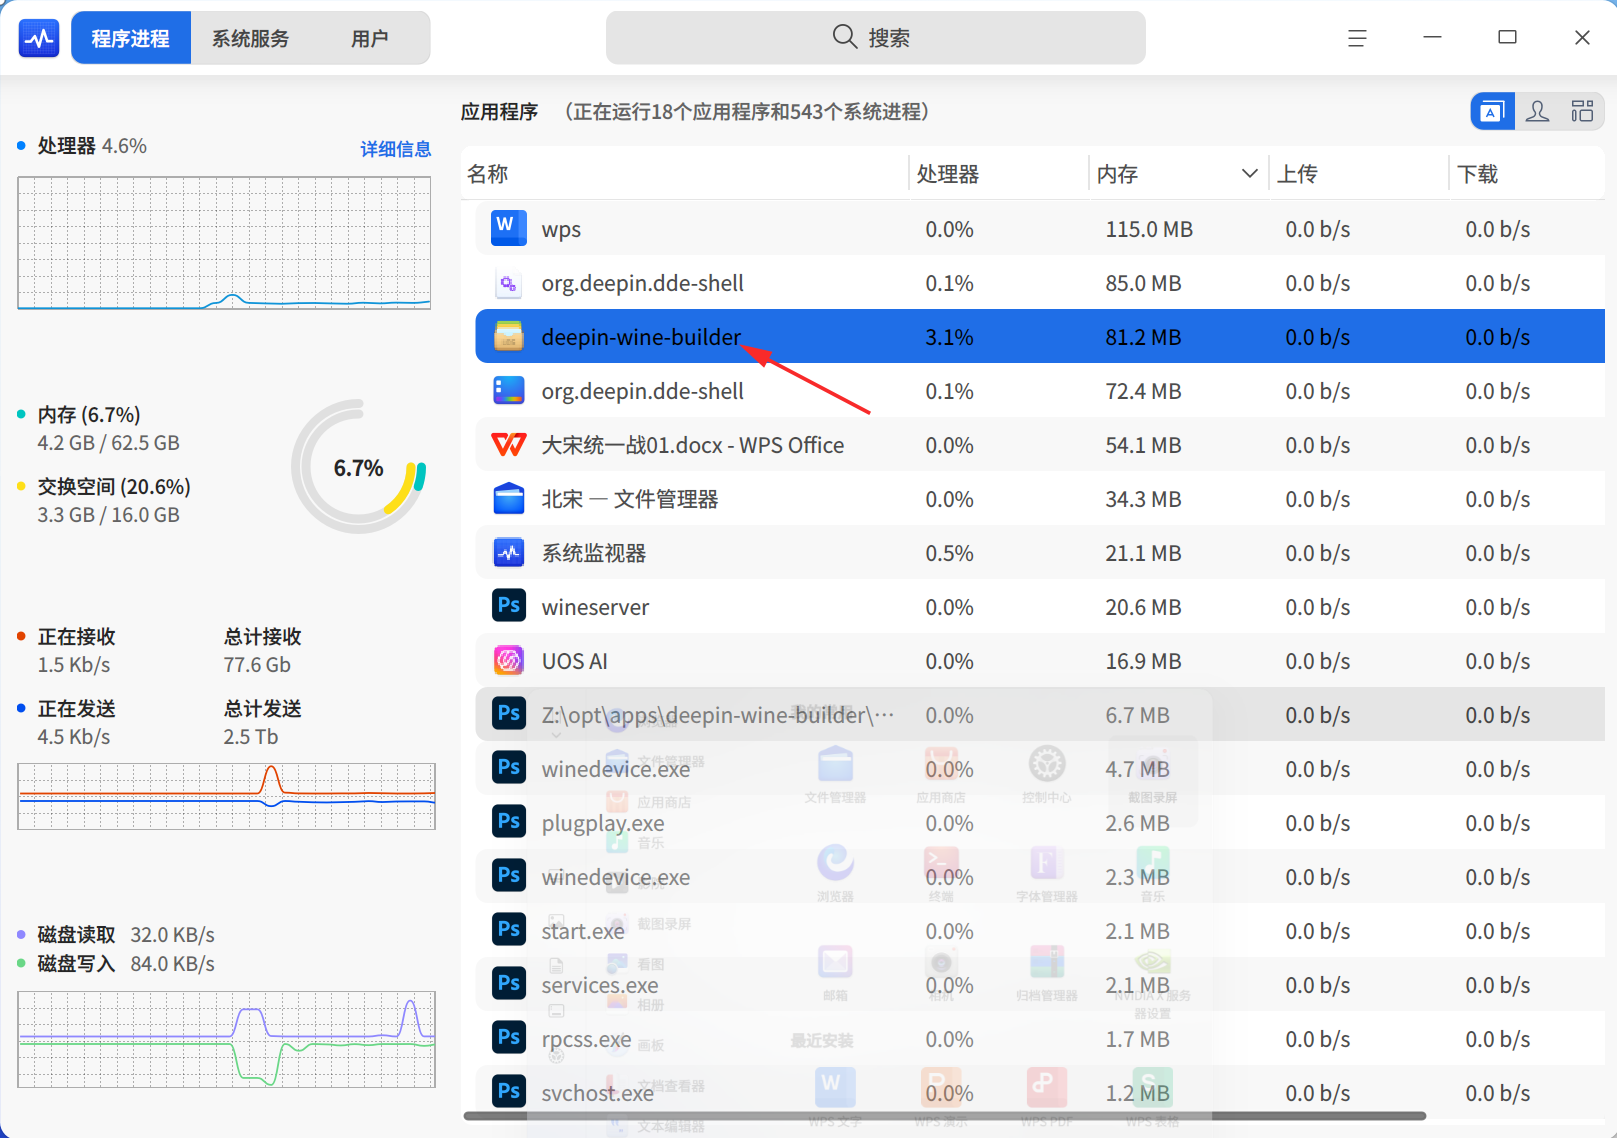The image size is (1617, 1138).
Task: Click the plugplay.exe Ps icon
Action: (509, 822)
